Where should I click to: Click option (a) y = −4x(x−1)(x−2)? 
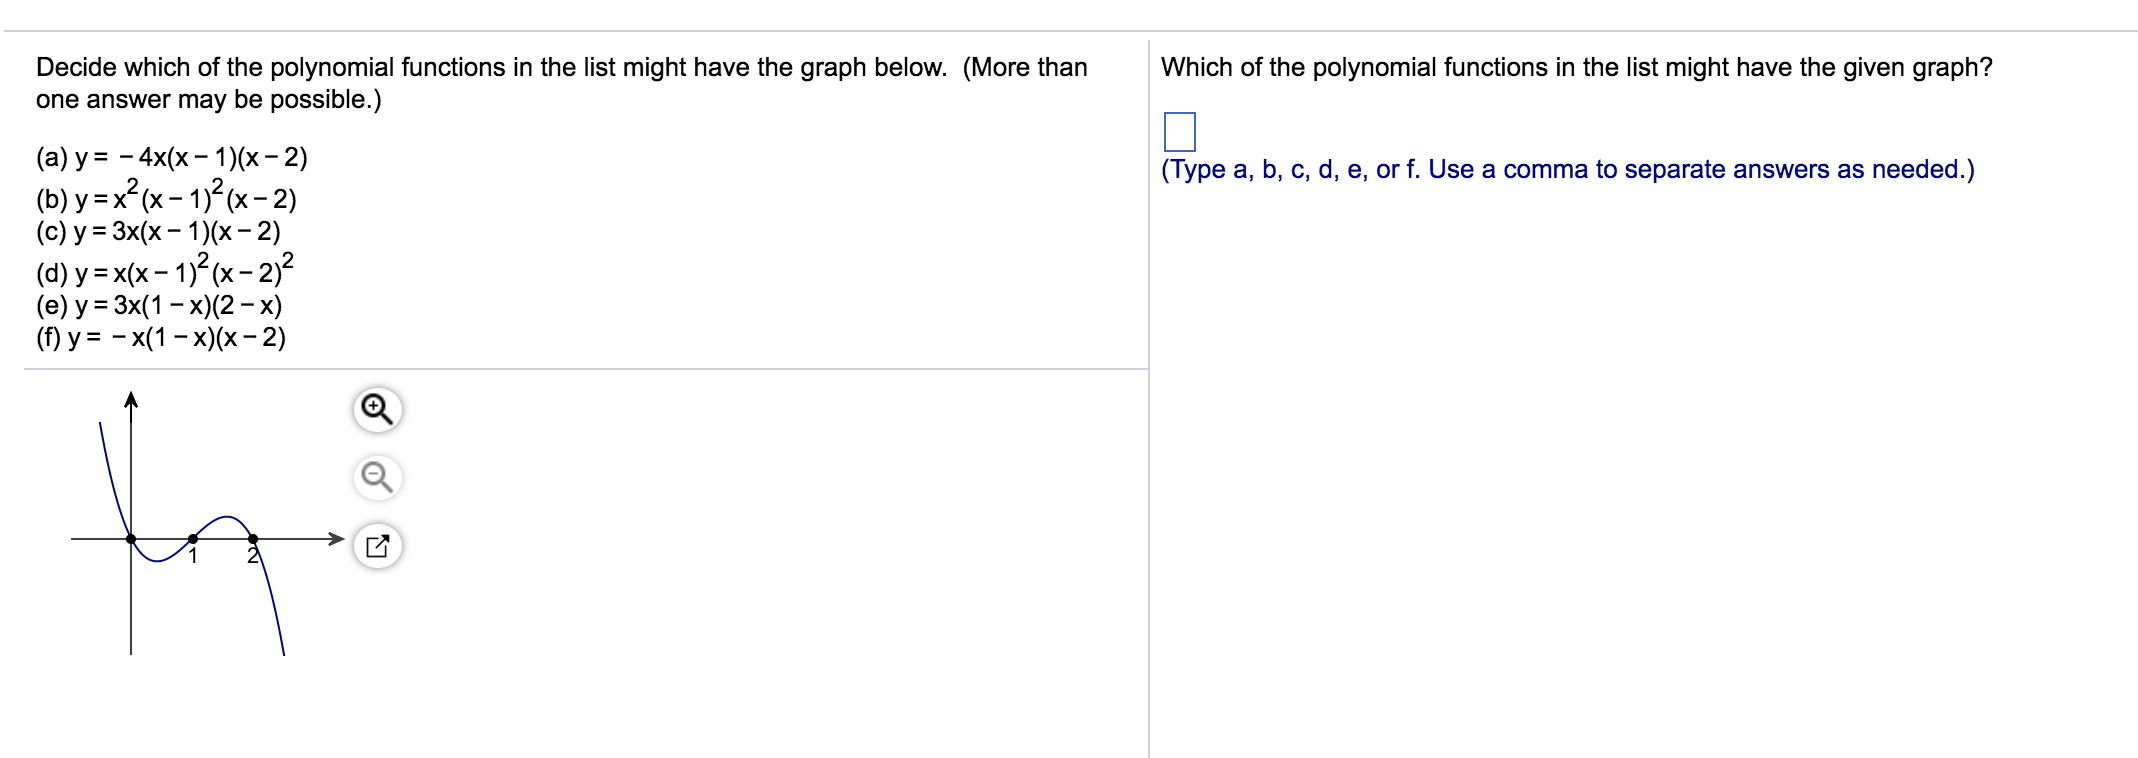point(171,158)
